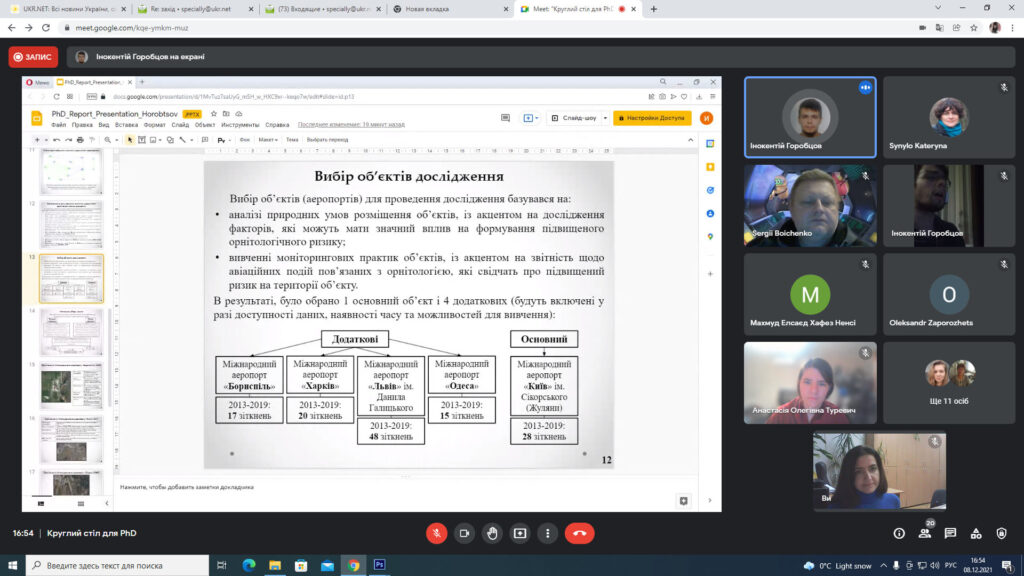Open the activities panel
This screenshot has width=1024, height=576.
(977, 534)
